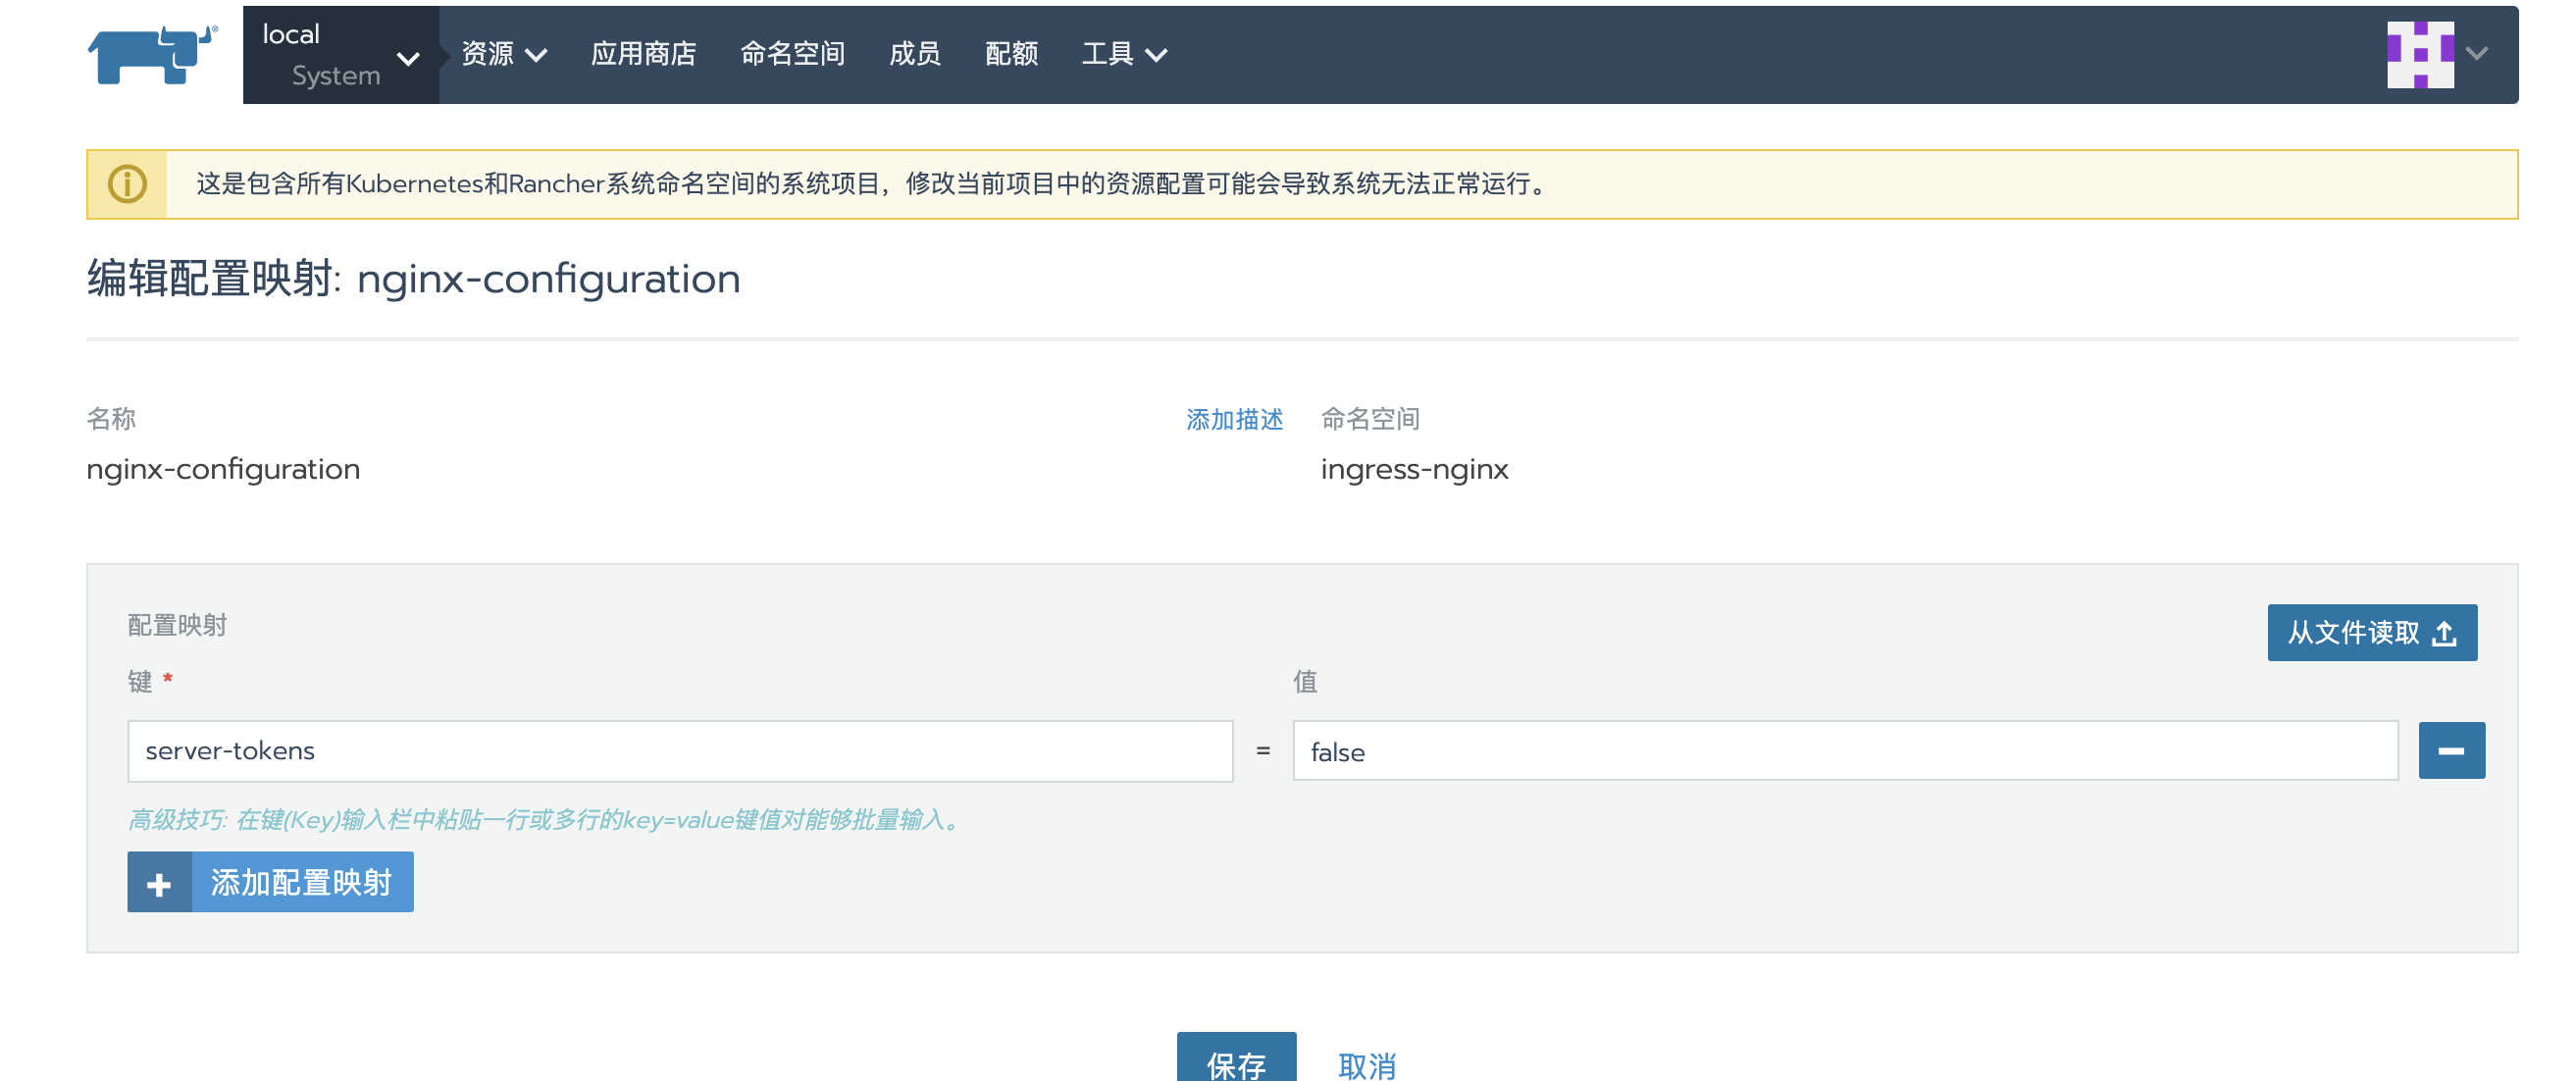Screen dimensions: 2576x1081
Task: Open the 工具 dropdown menu
Action: [1124, 54]
